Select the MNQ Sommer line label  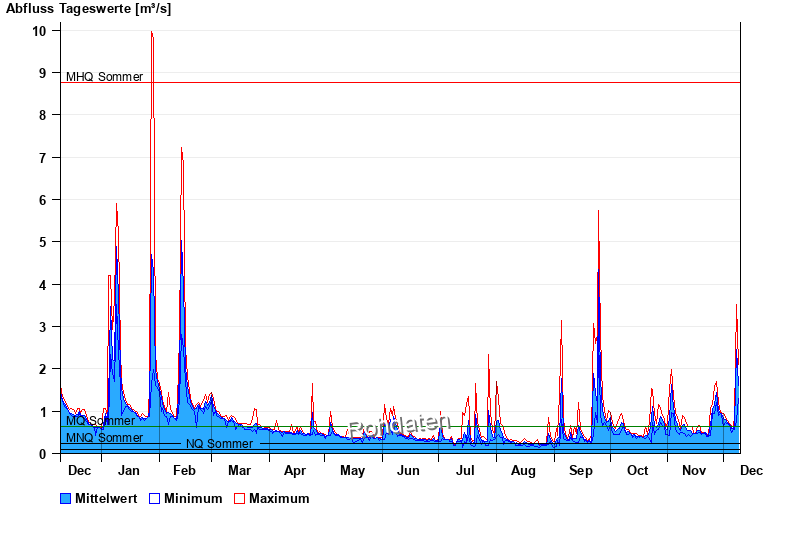[x=104, y=438]
